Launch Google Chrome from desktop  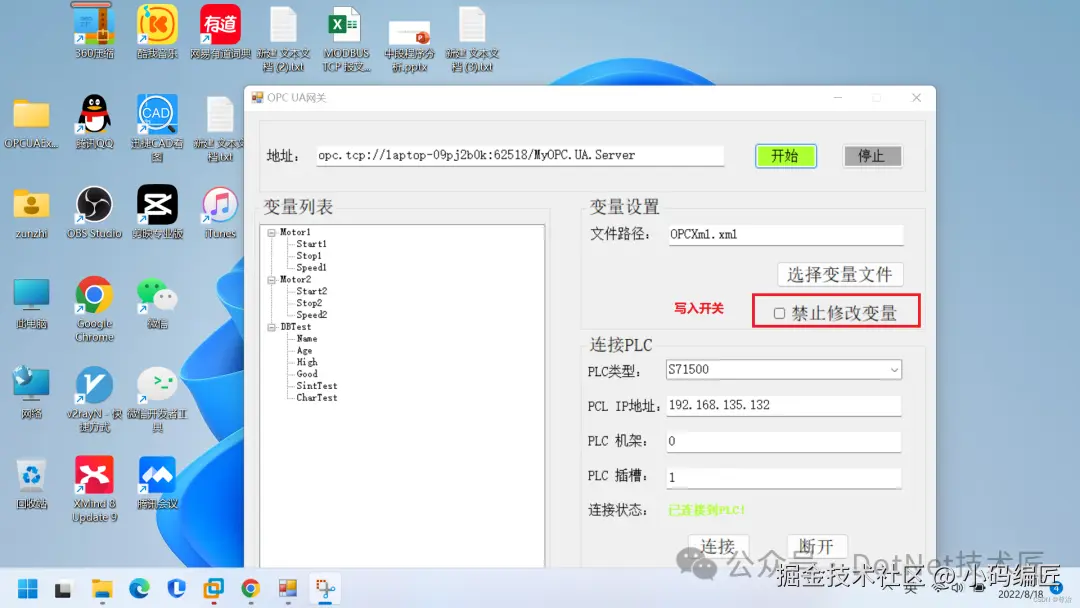pyautogui.click(x=94, y=308)
